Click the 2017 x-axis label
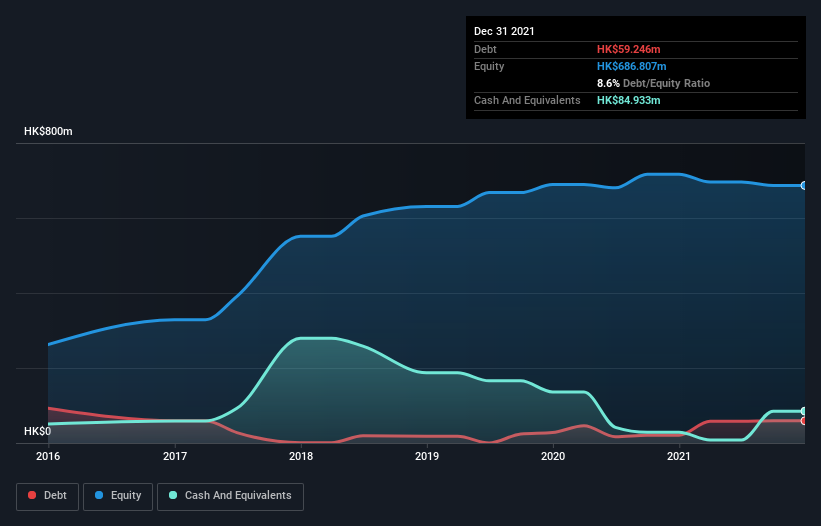The width and height of the screenshot is (821, 526). tap(175, 456)
